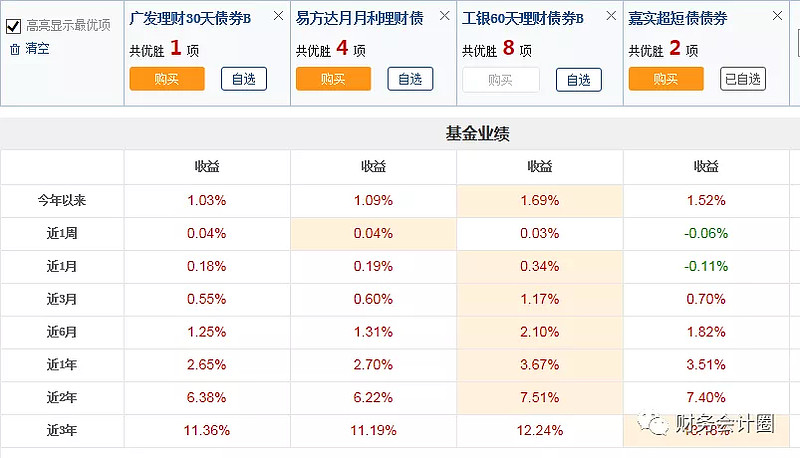Click disabled 购买 under 工银60天理财债券B
The image size is (800, 458).
point(500,80)
